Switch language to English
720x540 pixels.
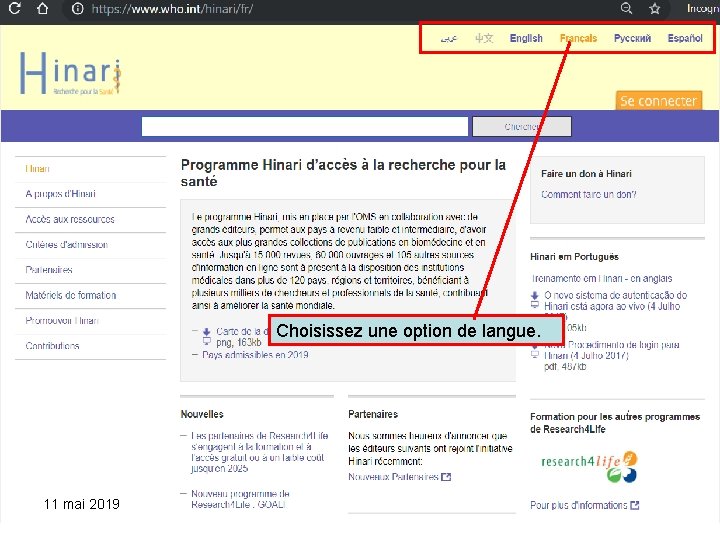(x=526, y=38)
